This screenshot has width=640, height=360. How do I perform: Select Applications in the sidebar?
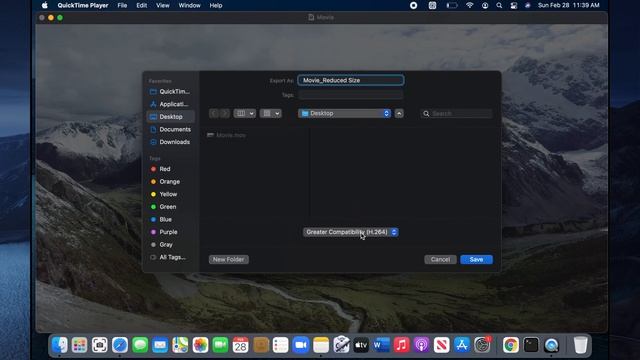click(x=171, y=104)
